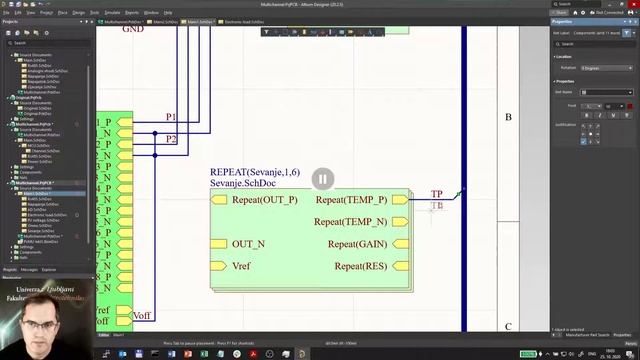Click the Undo arrow in the title bar
Image resolution: width=640 pixels, height=360 pixels.
(40, 4)
